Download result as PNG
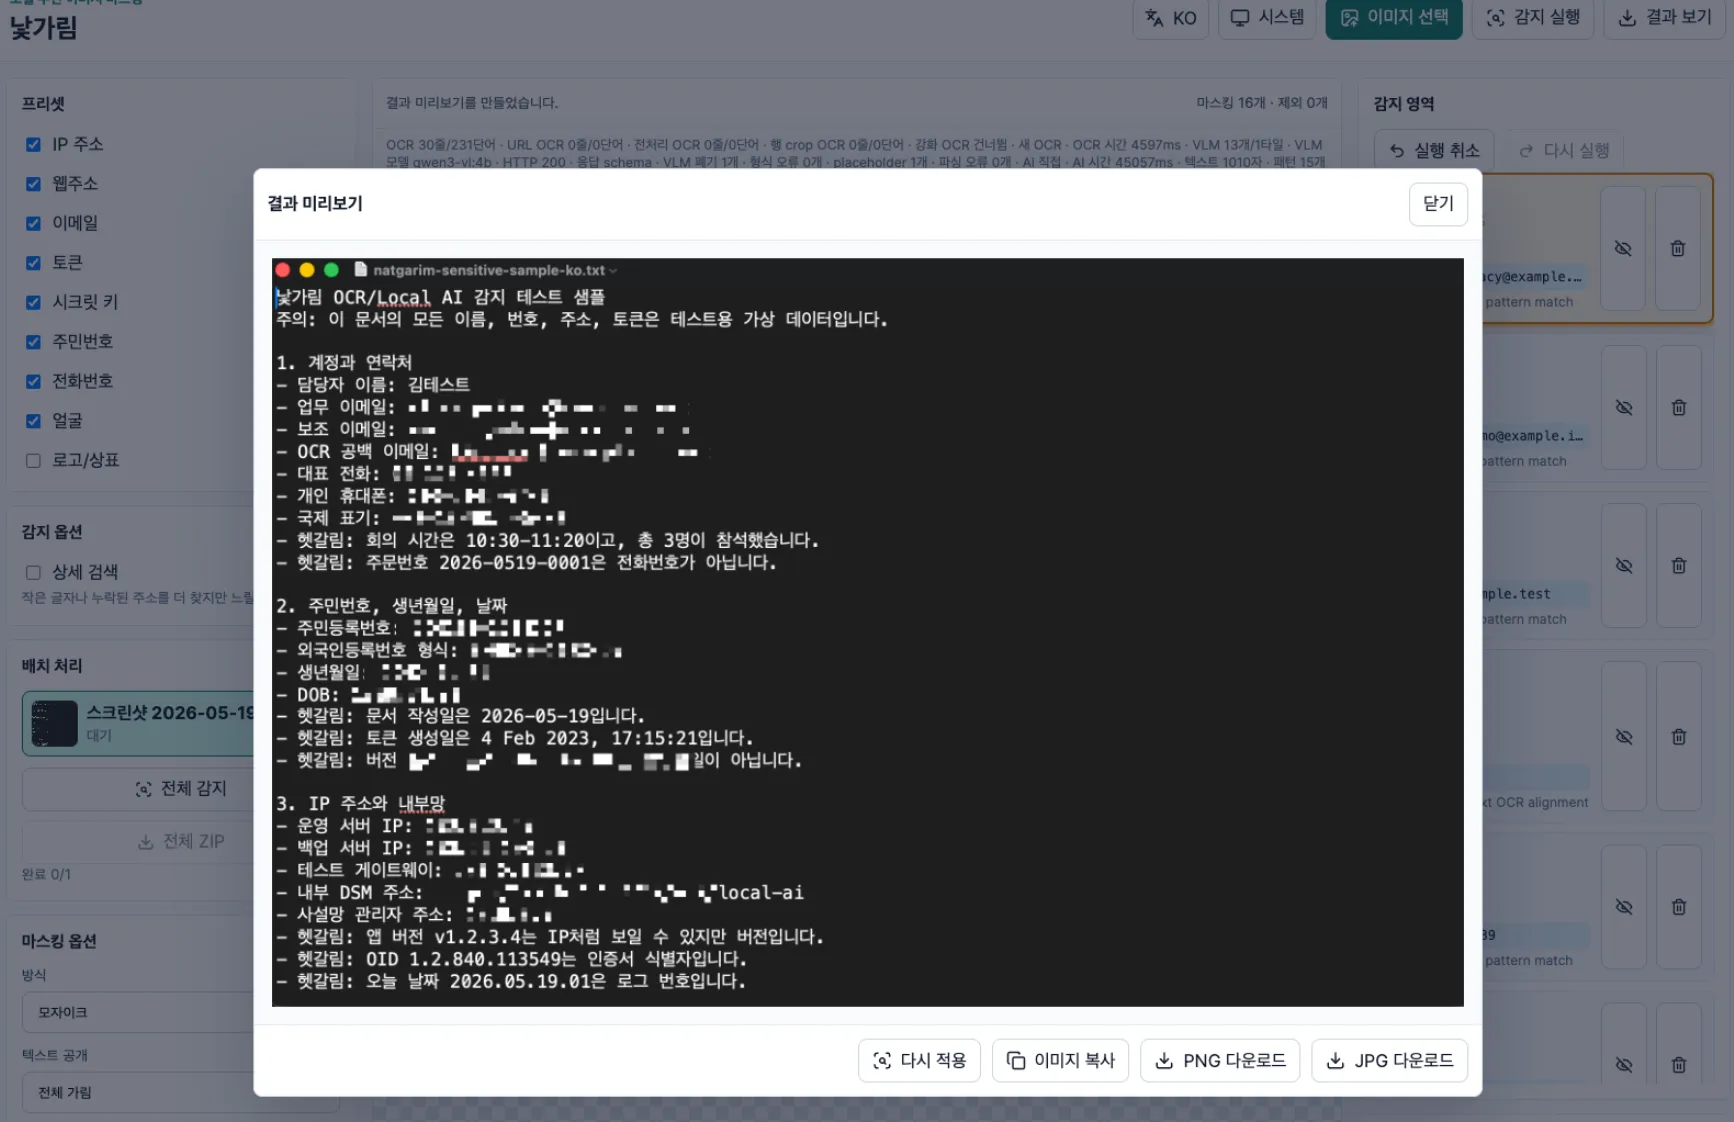 (x=1220, y=1060)
